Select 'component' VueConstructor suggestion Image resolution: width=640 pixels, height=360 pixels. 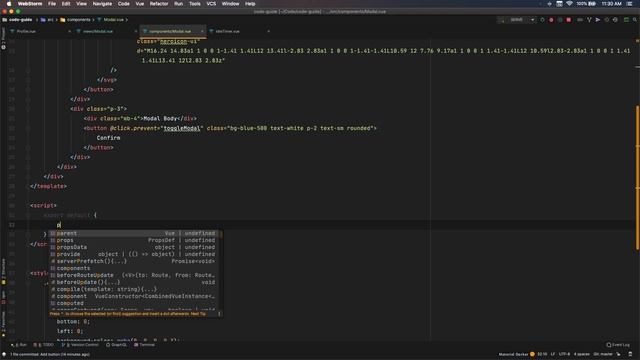[x=134, y=296]
